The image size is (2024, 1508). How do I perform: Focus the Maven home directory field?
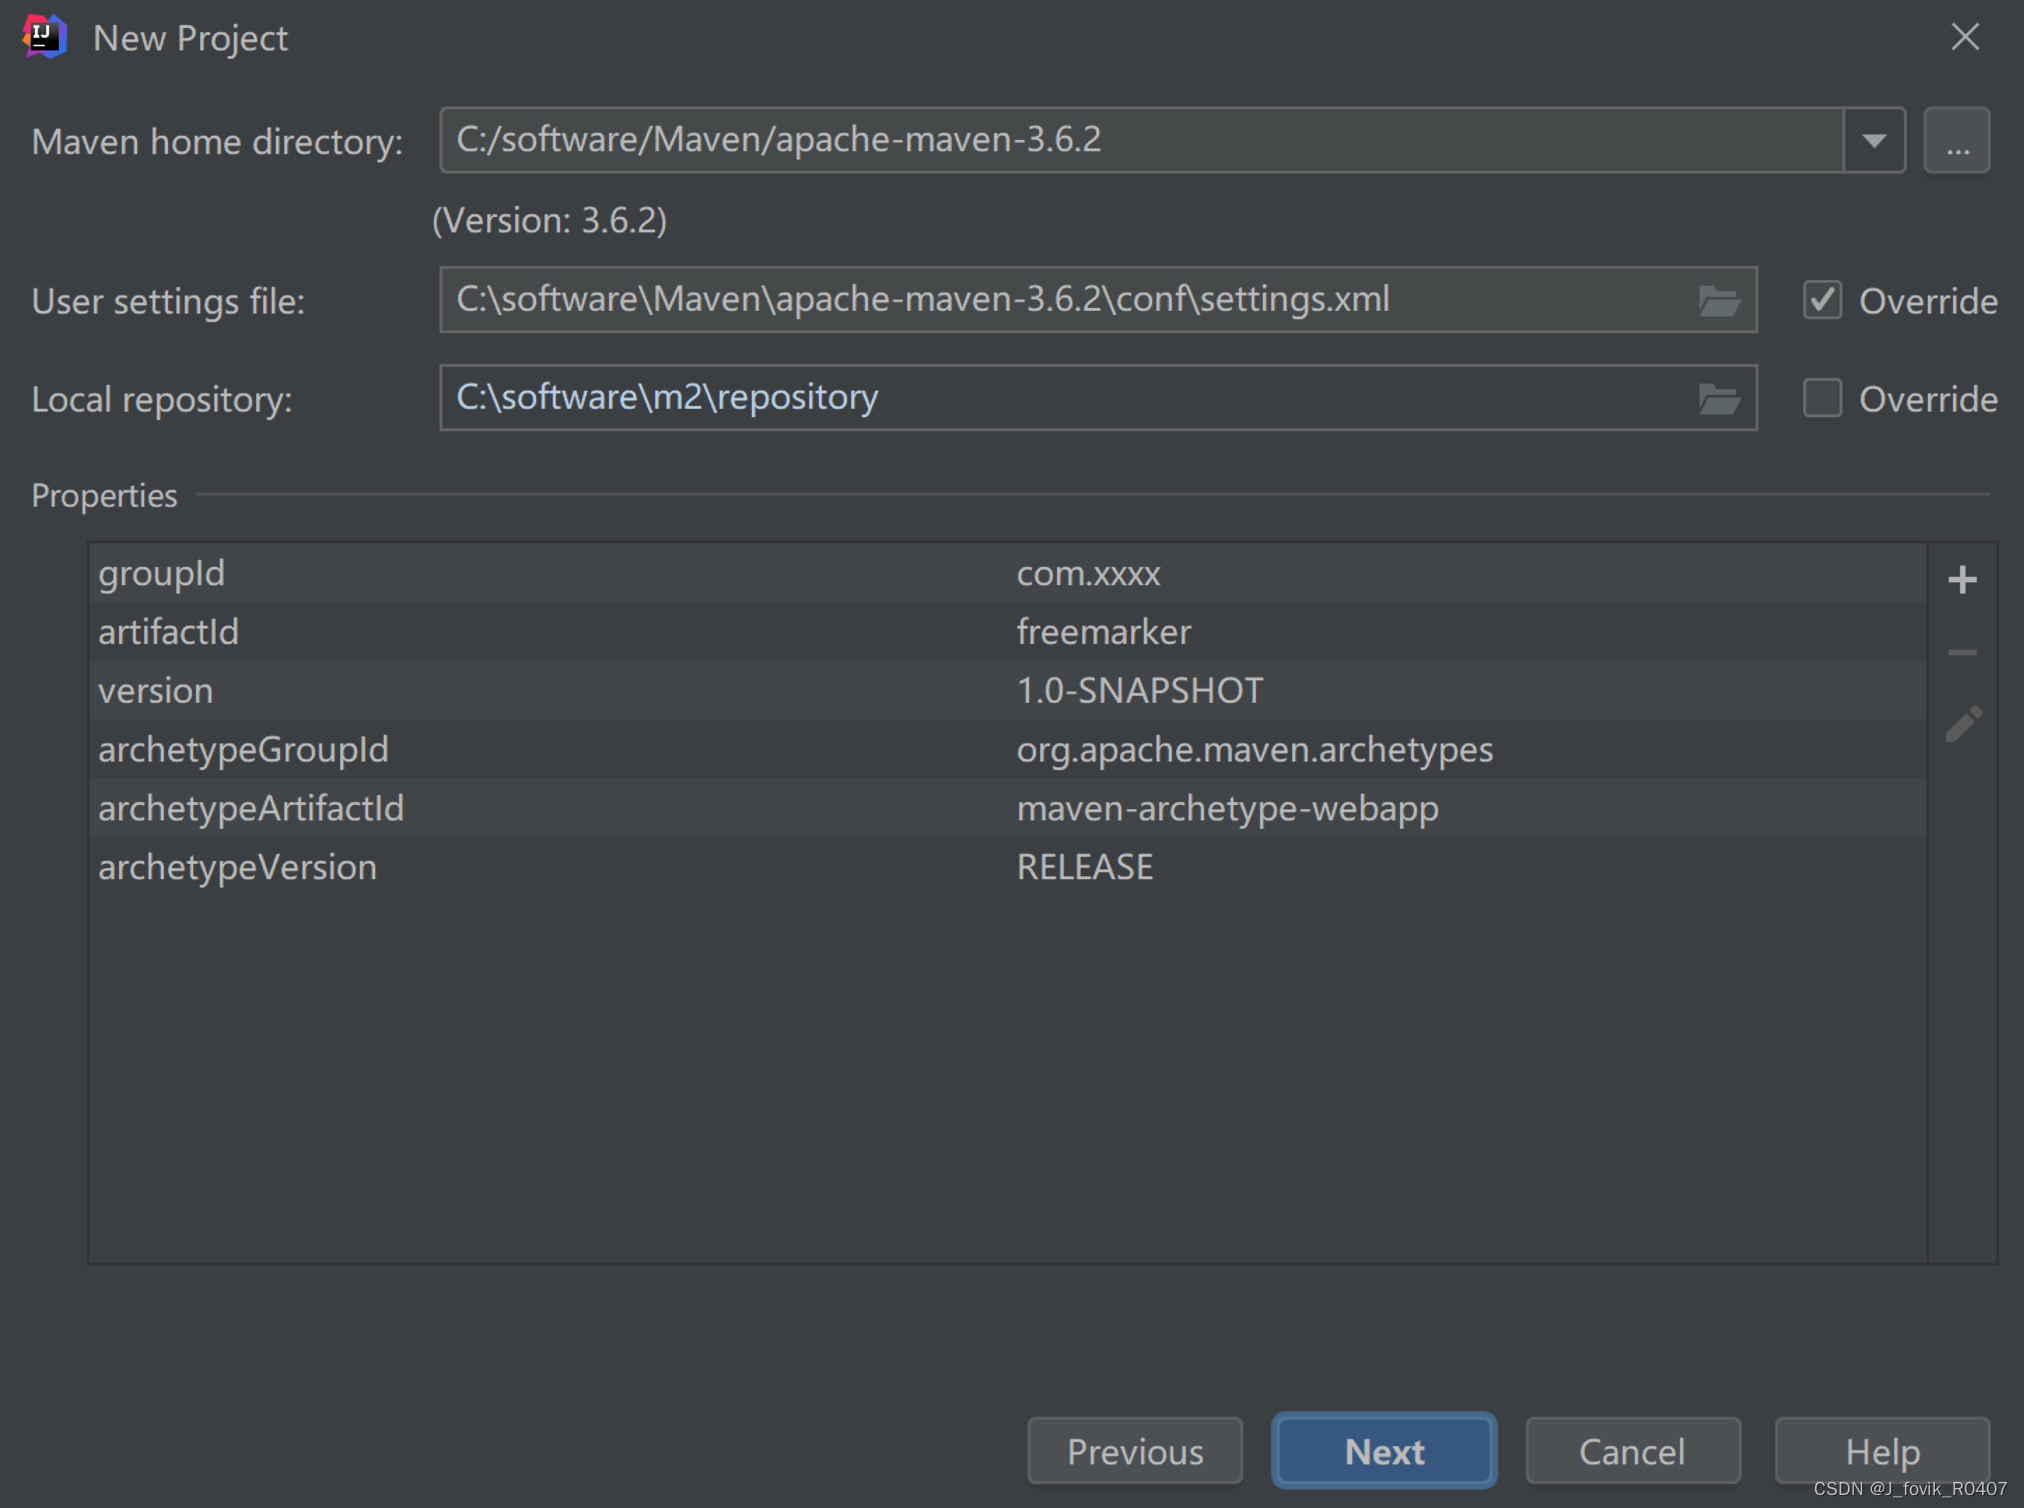tap(1141, 140)
